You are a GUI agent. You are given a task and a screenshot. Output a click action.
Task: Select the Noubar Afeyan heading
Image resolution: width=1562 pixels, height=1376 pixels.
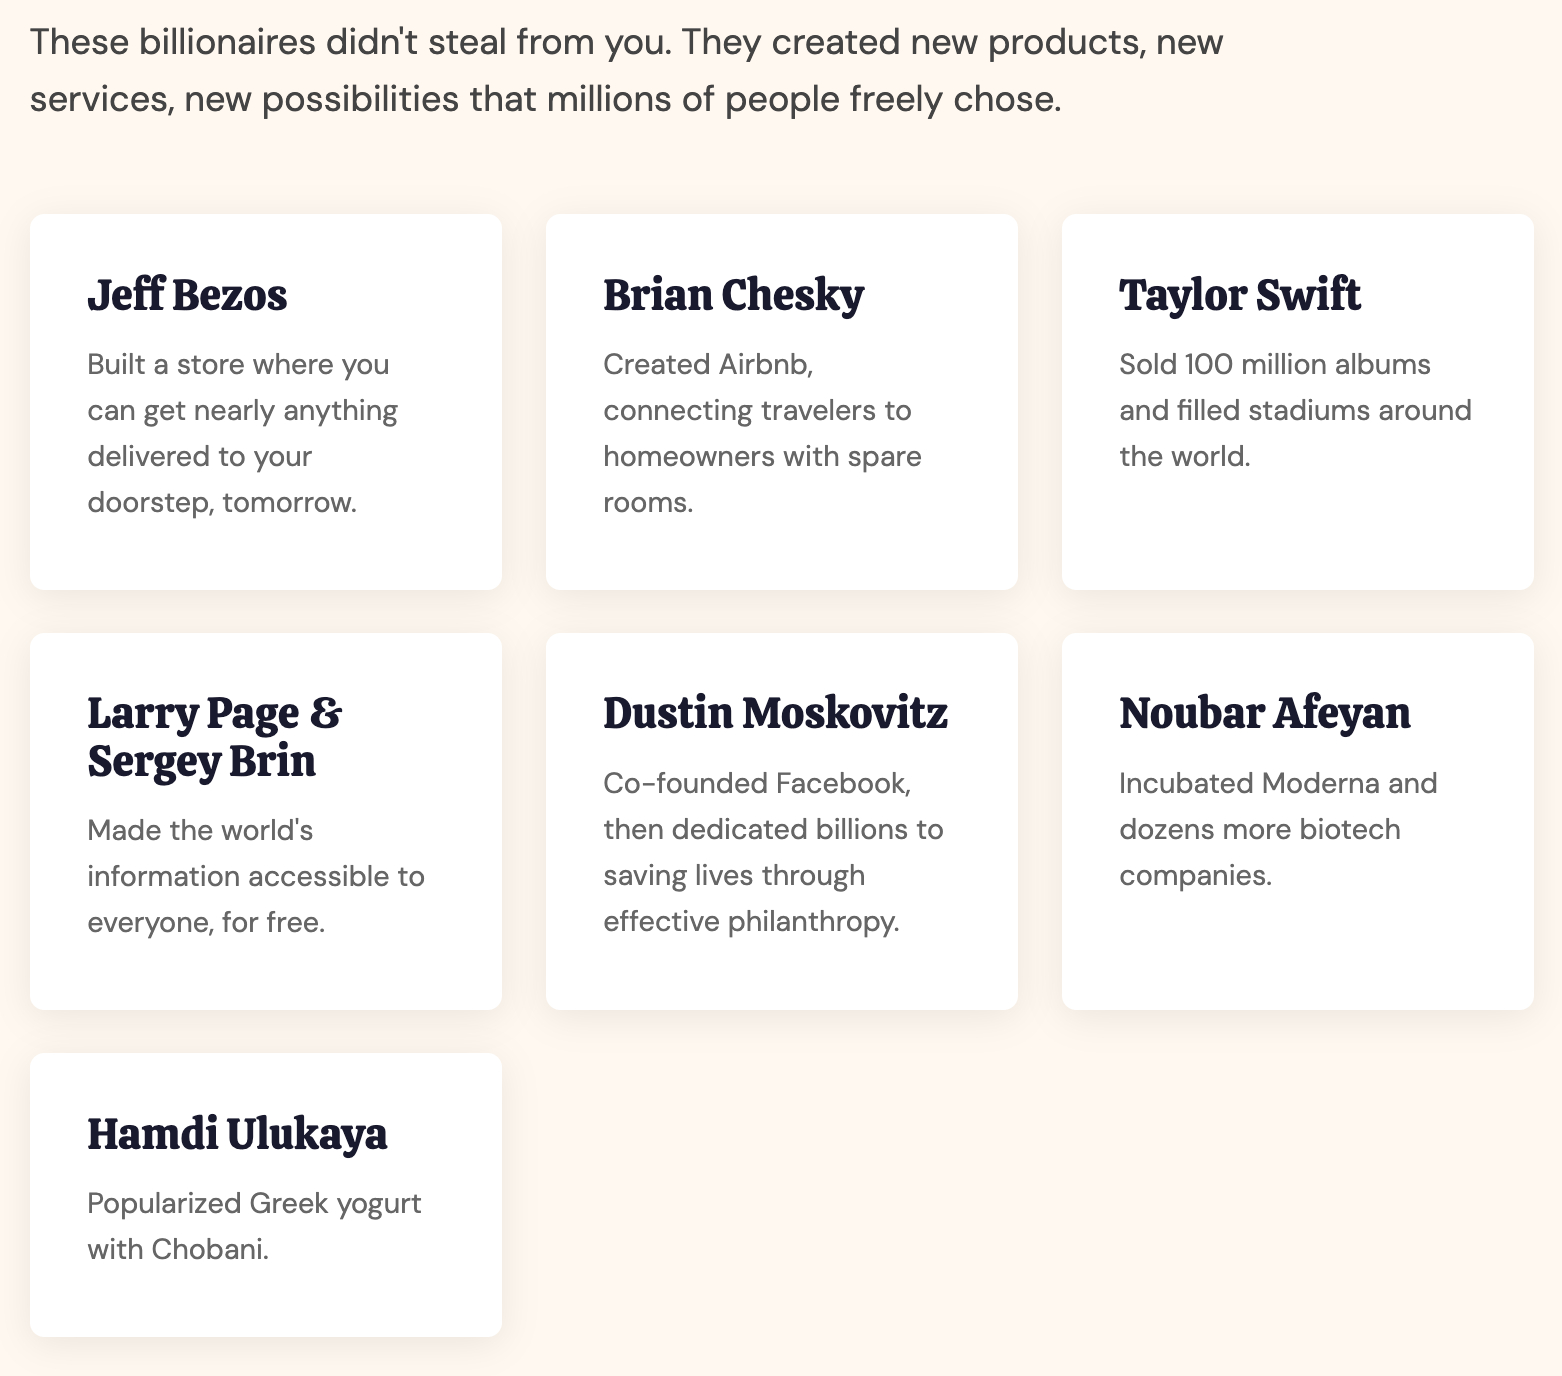click(1264, 714)
